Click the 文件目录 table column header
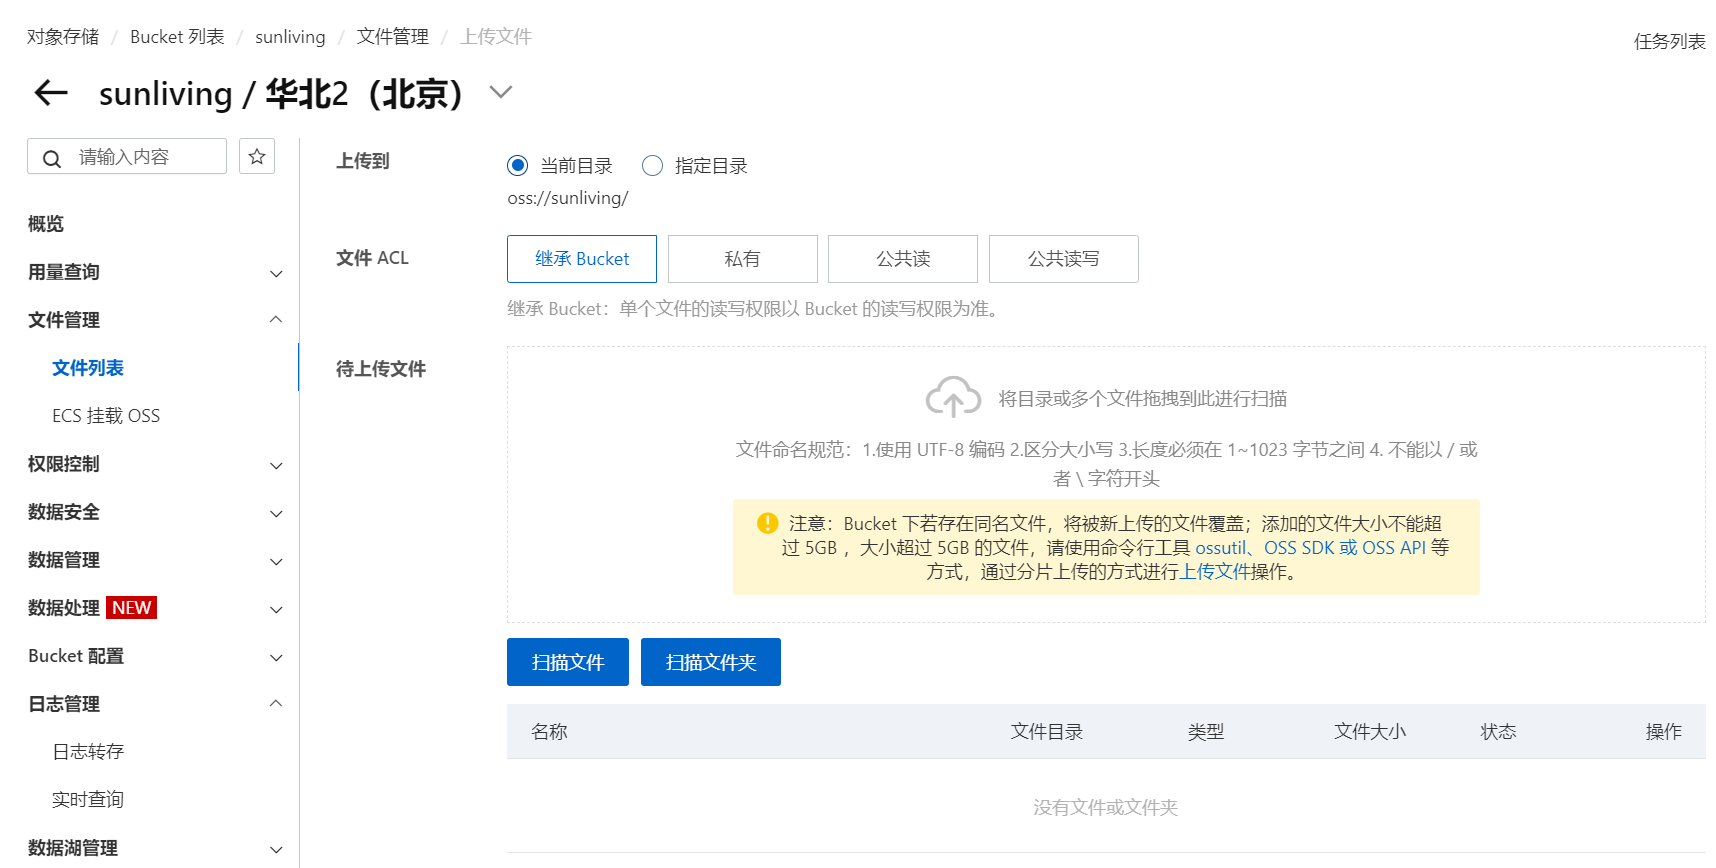 1047,732
